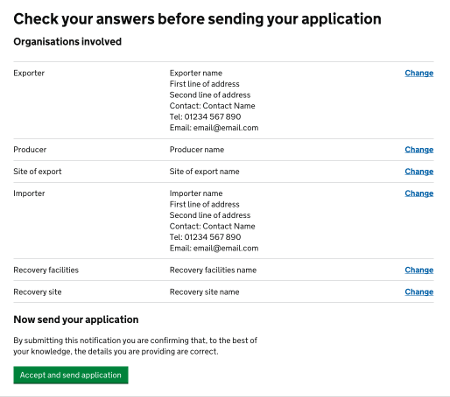Change the Recovery facilities entry
The width and height of the screenshot is (450, 397).
(x=419, y=270)
